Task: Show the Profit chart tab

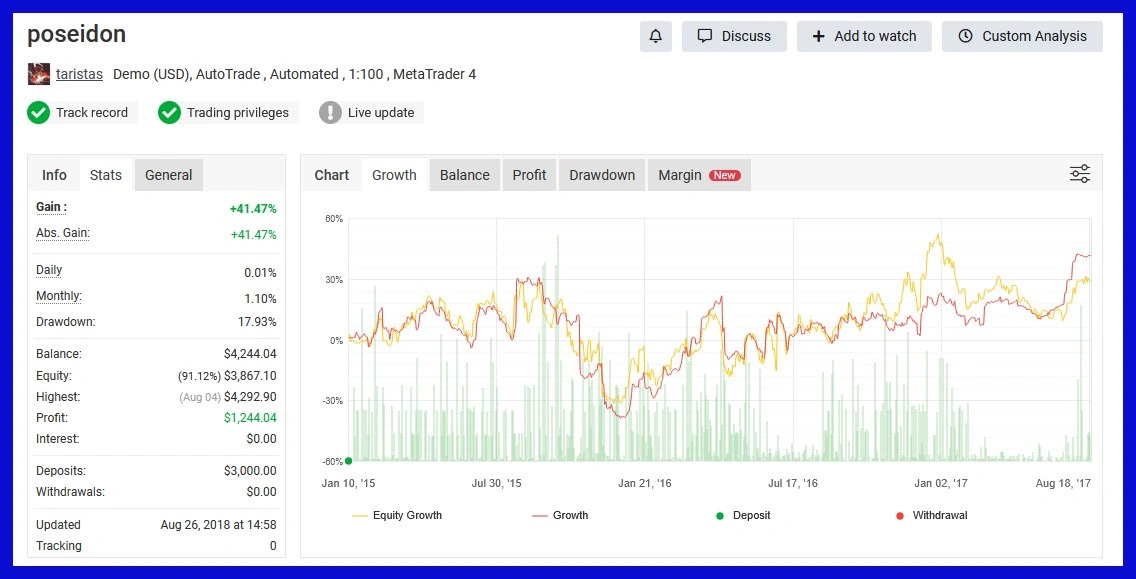Action: coord(529,175)
